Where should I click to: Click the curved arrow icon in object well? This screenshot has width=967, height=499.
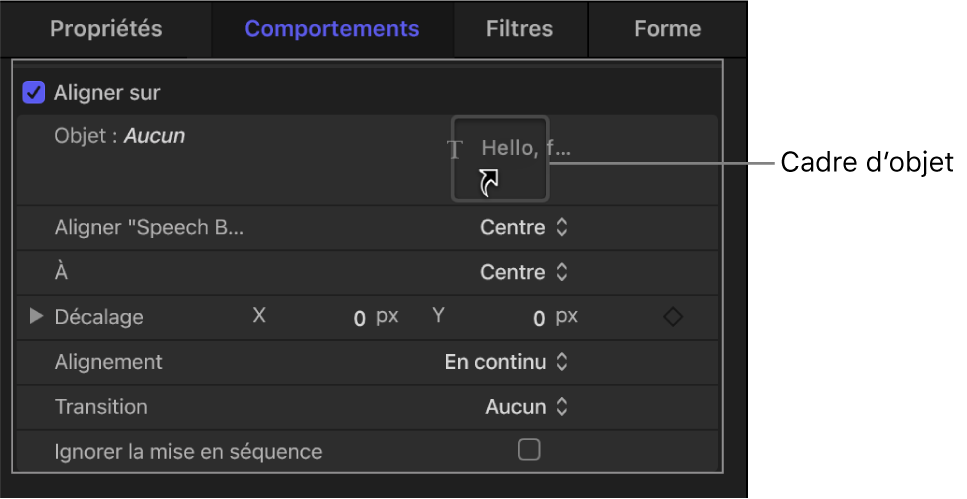click(490, 181)
